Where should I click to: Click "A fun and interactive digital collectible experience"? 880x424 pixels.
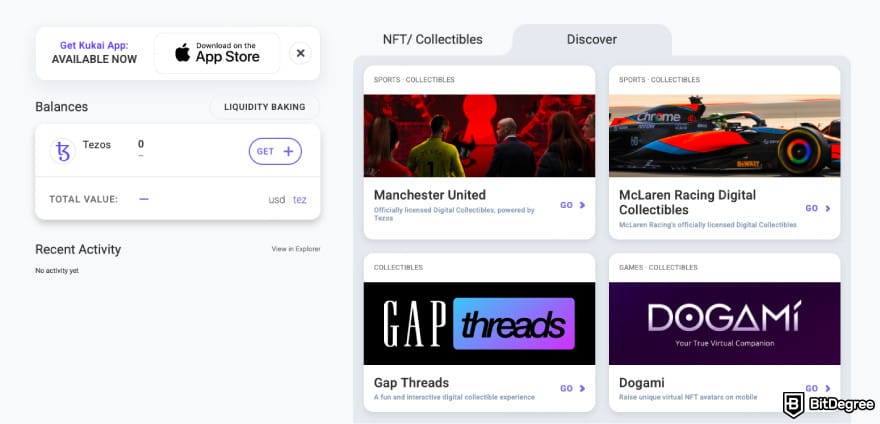[x=454, y=397]
